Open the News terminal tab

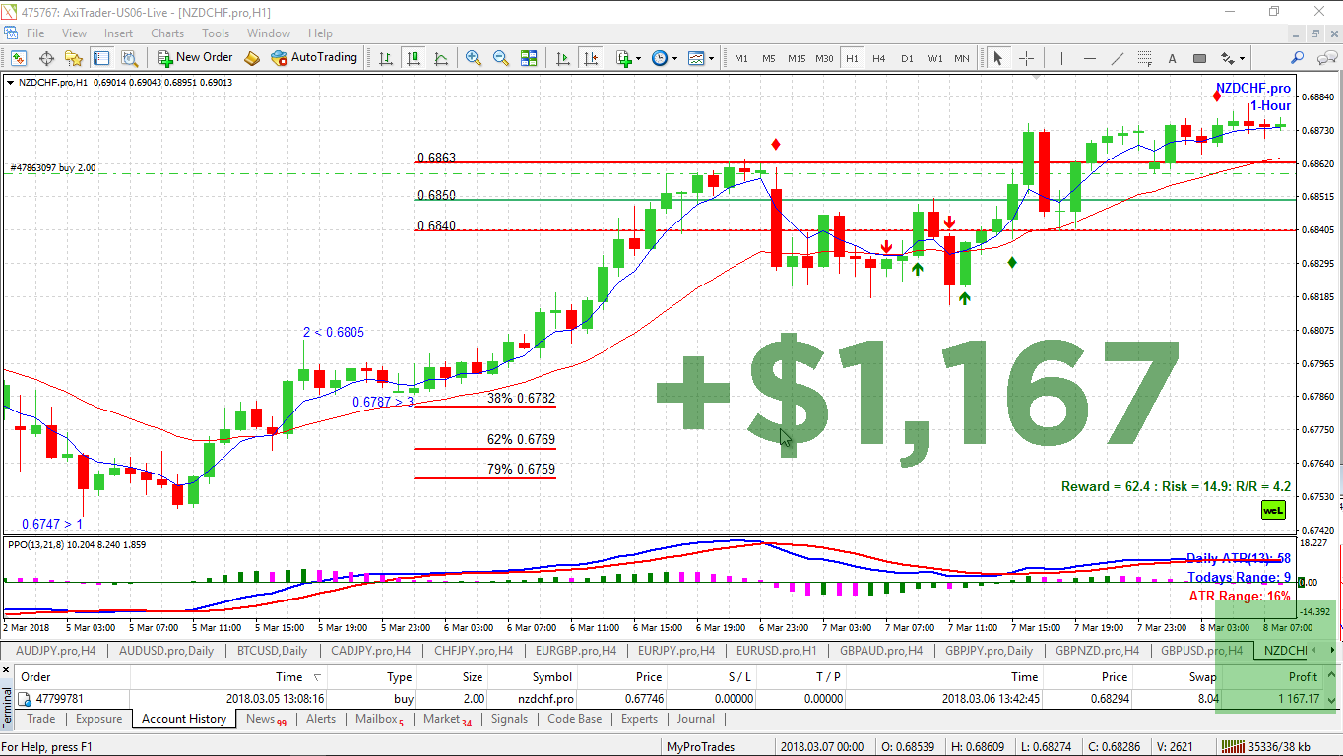tap(266, 719)
